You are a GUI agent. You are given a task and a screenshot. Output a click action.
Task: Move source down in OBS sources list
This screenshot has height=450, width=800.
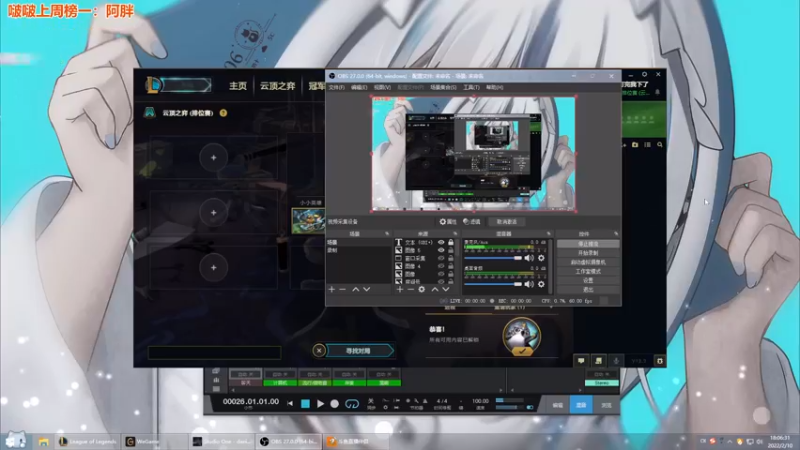click(x=445, y=289)
